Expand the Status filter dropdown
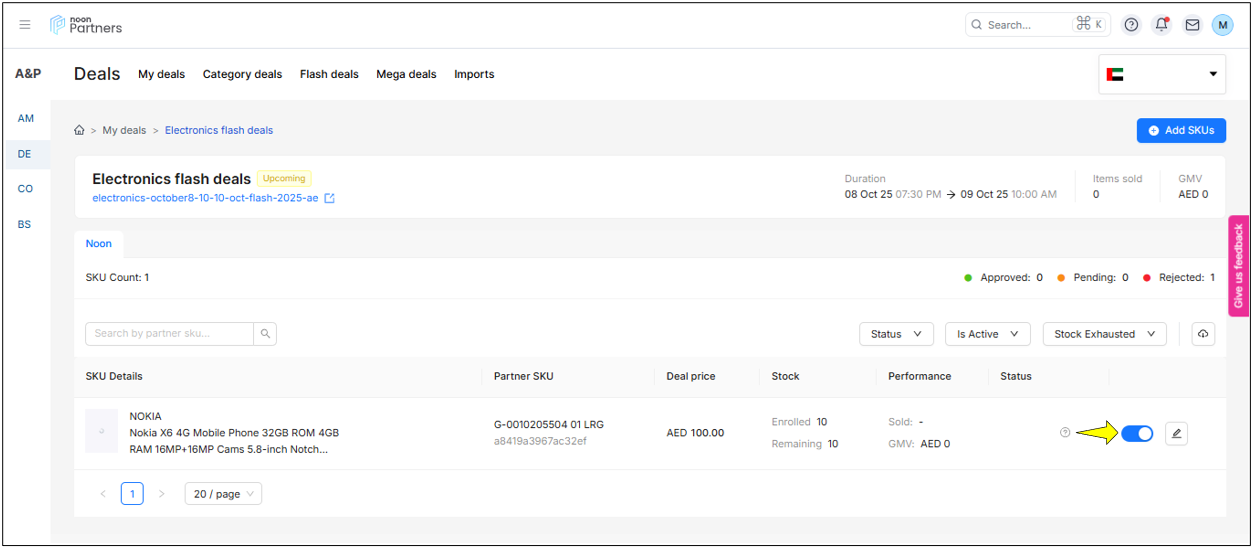 pos(896,334)
